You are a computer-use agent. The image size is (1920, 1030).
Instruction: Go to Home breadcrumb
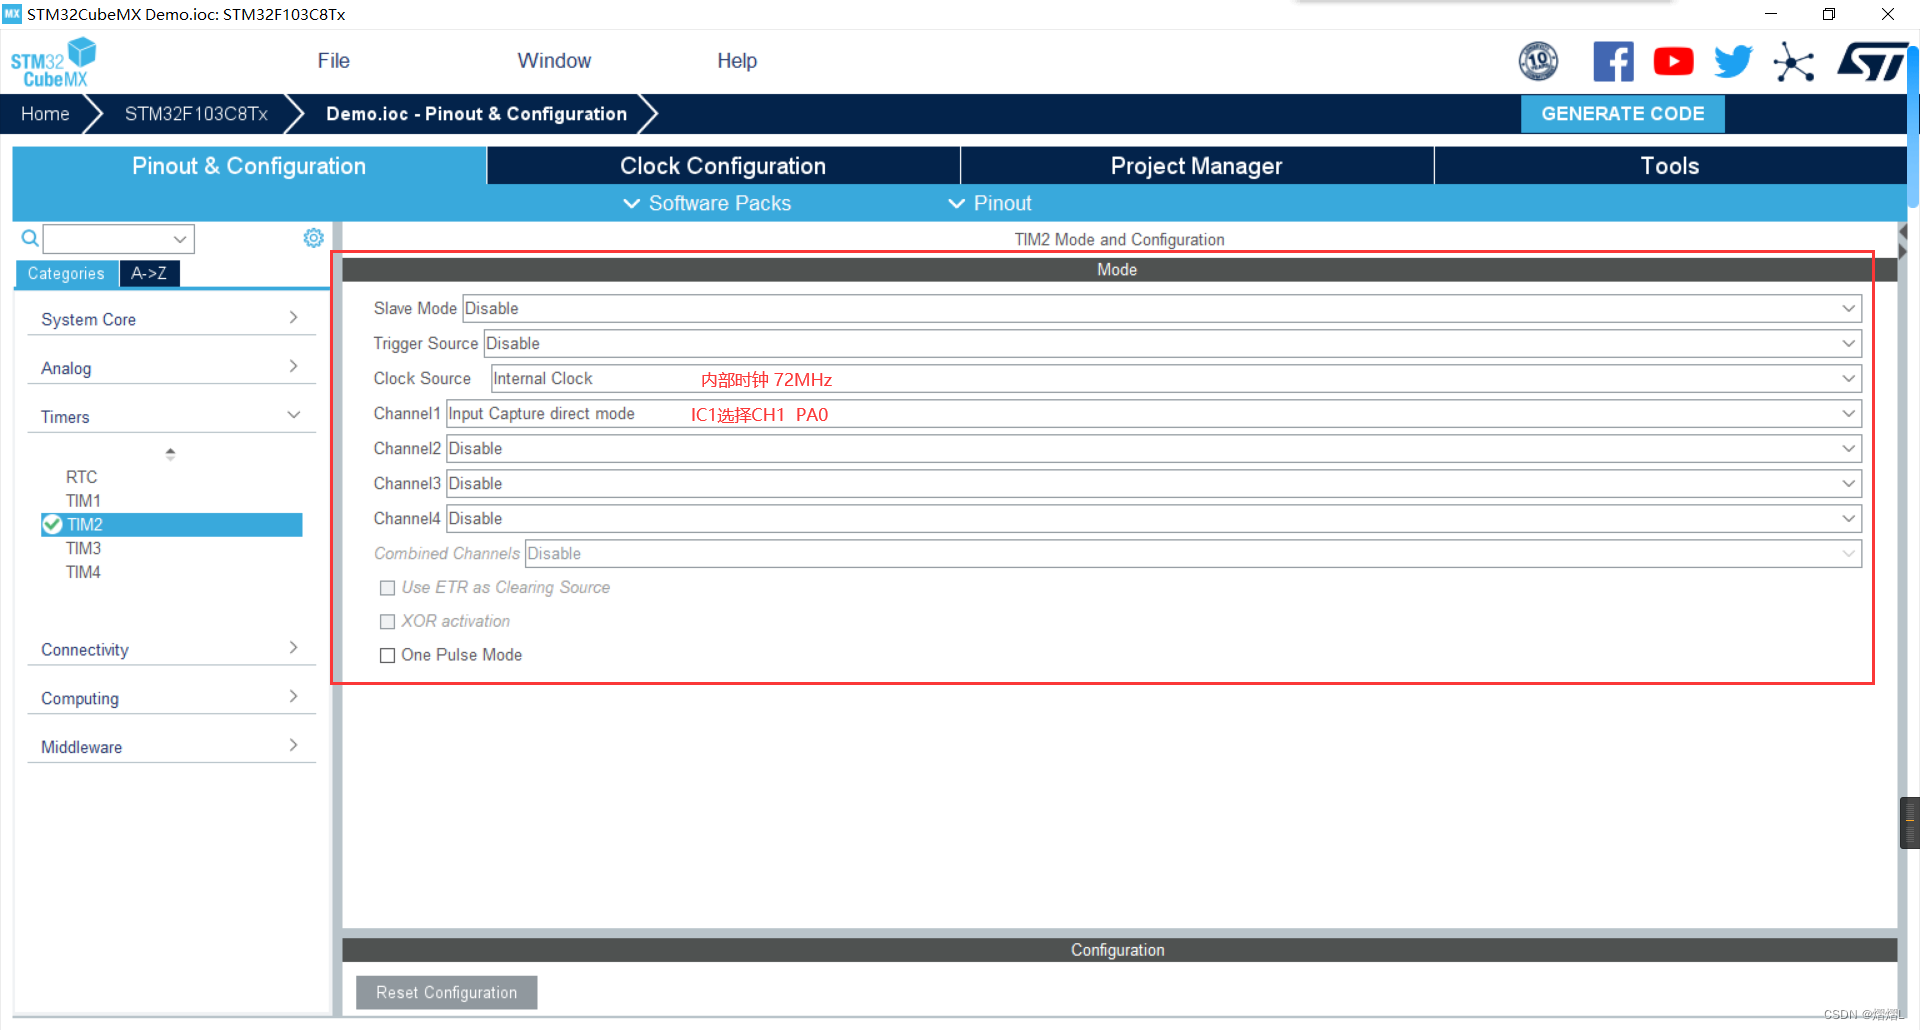coord(45,114)
